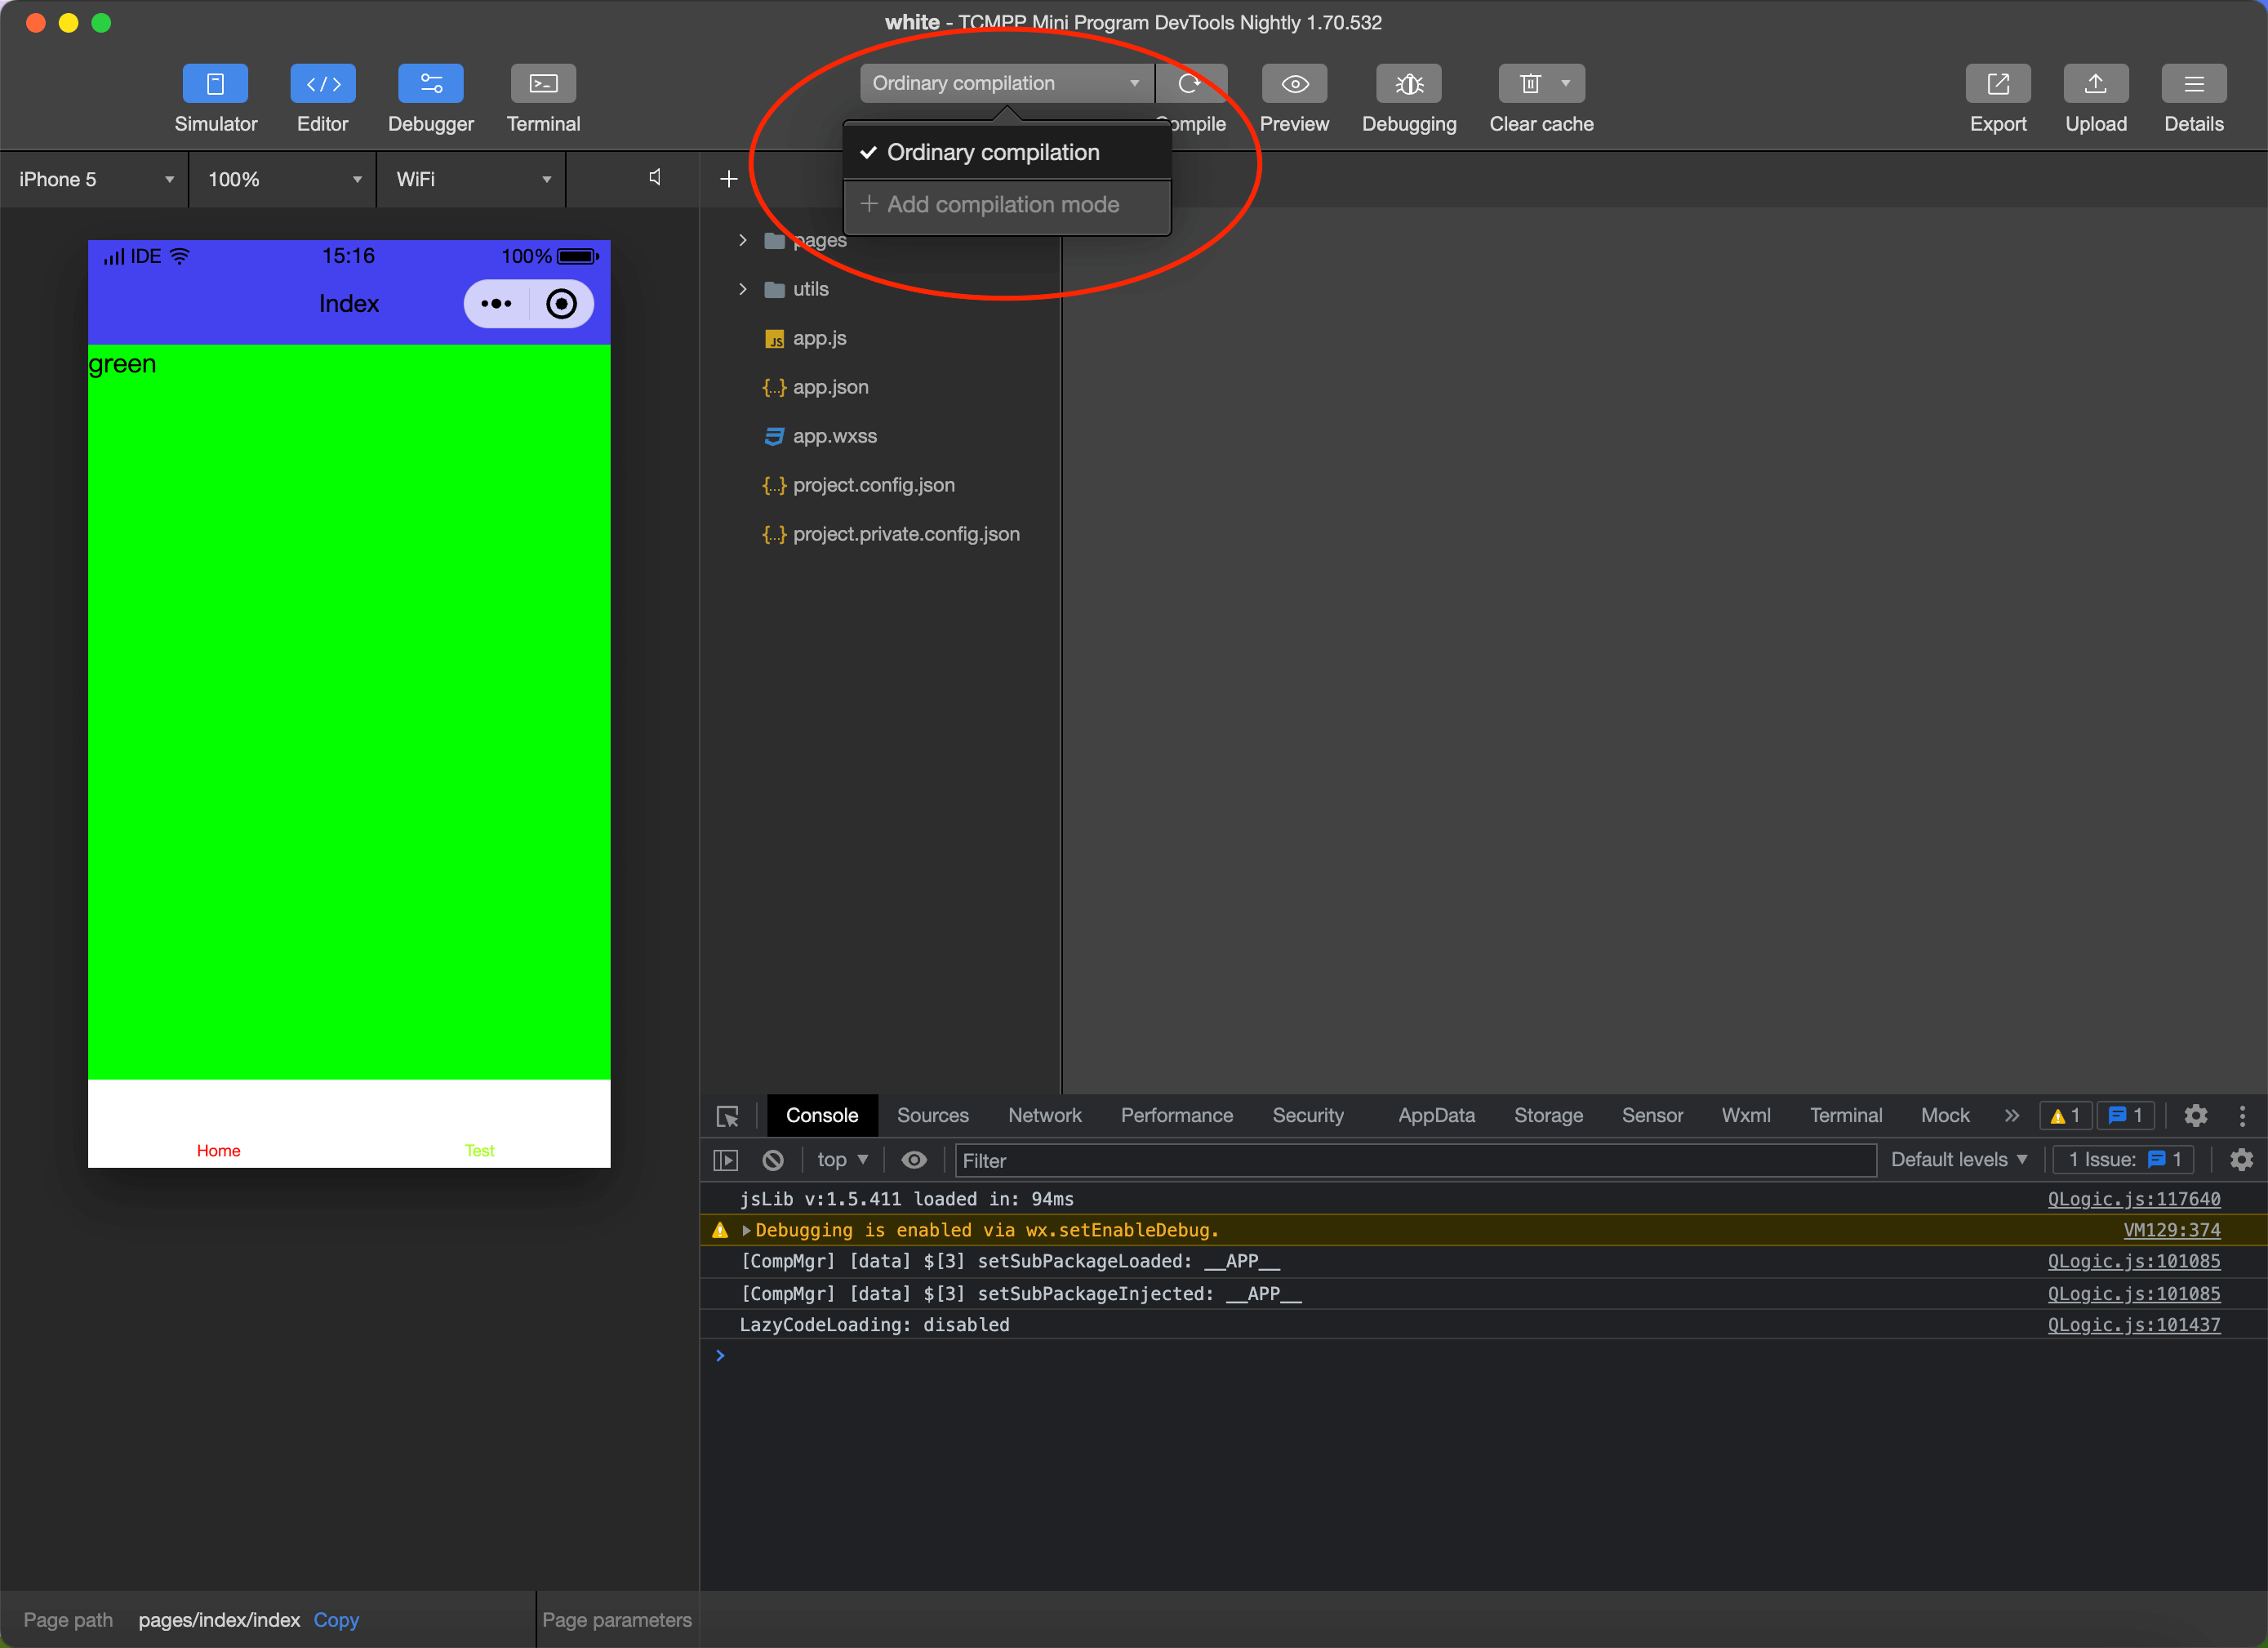Open the QLogic.js:117640 source link

[x=2133, y=1198]
